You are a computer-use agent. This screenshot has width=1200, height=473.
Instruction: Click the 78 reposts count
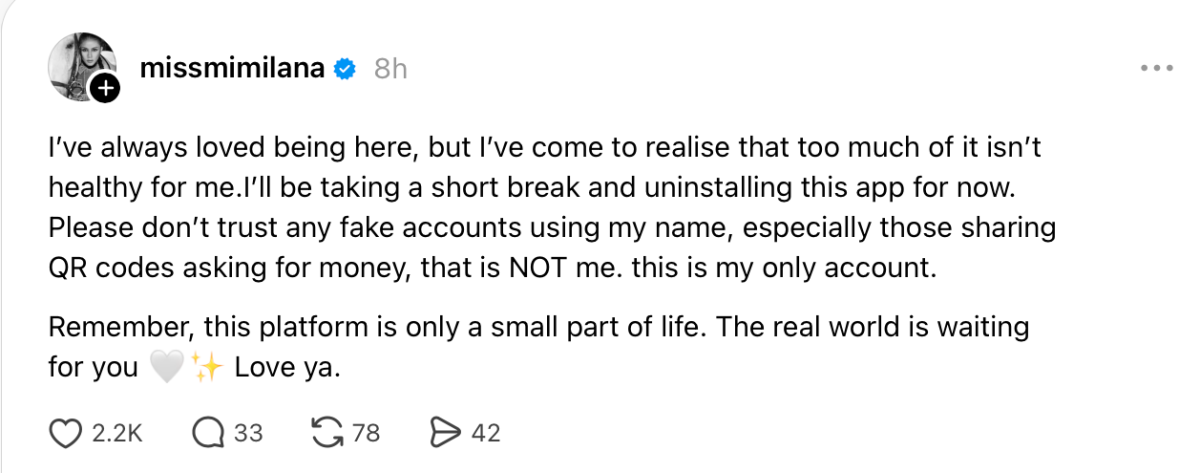tap(366, 433)
